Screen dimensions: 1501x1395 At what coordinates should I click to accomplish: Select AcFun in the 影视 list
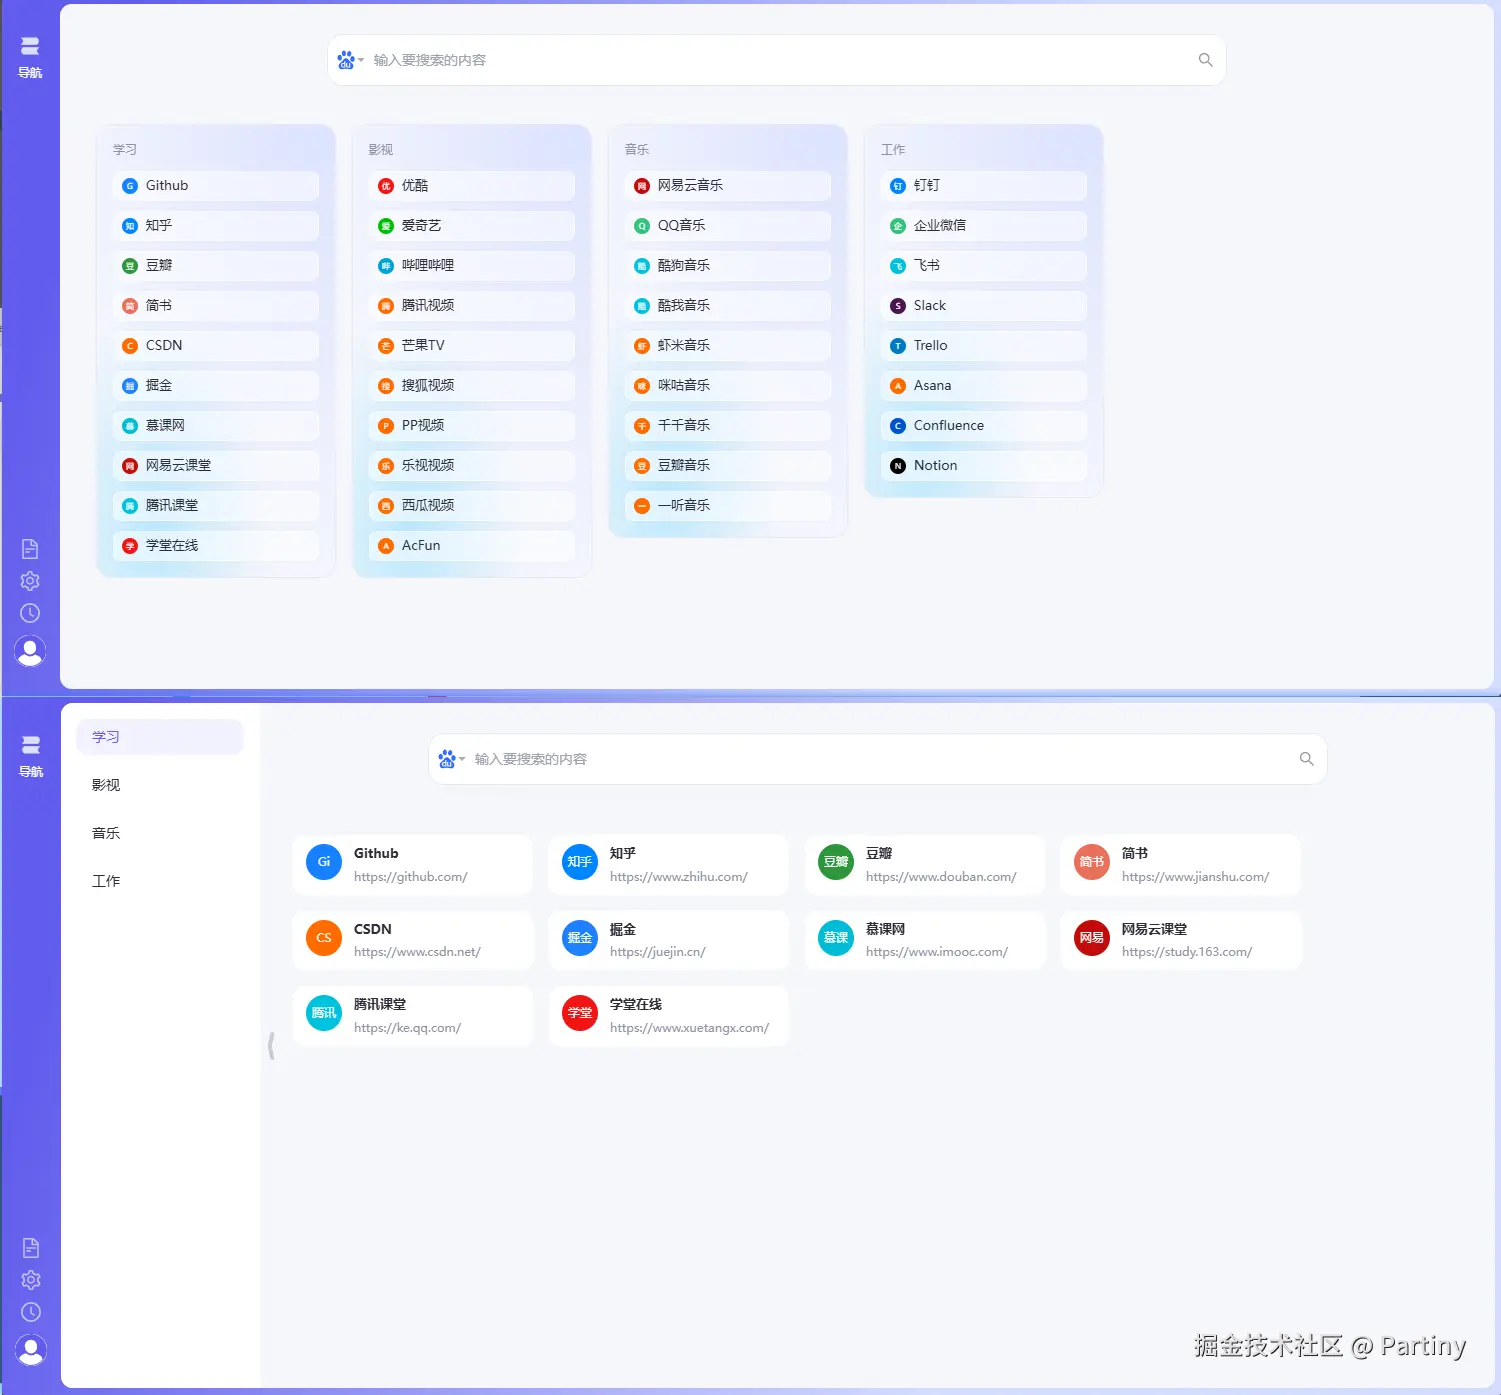tap(472, 545)
